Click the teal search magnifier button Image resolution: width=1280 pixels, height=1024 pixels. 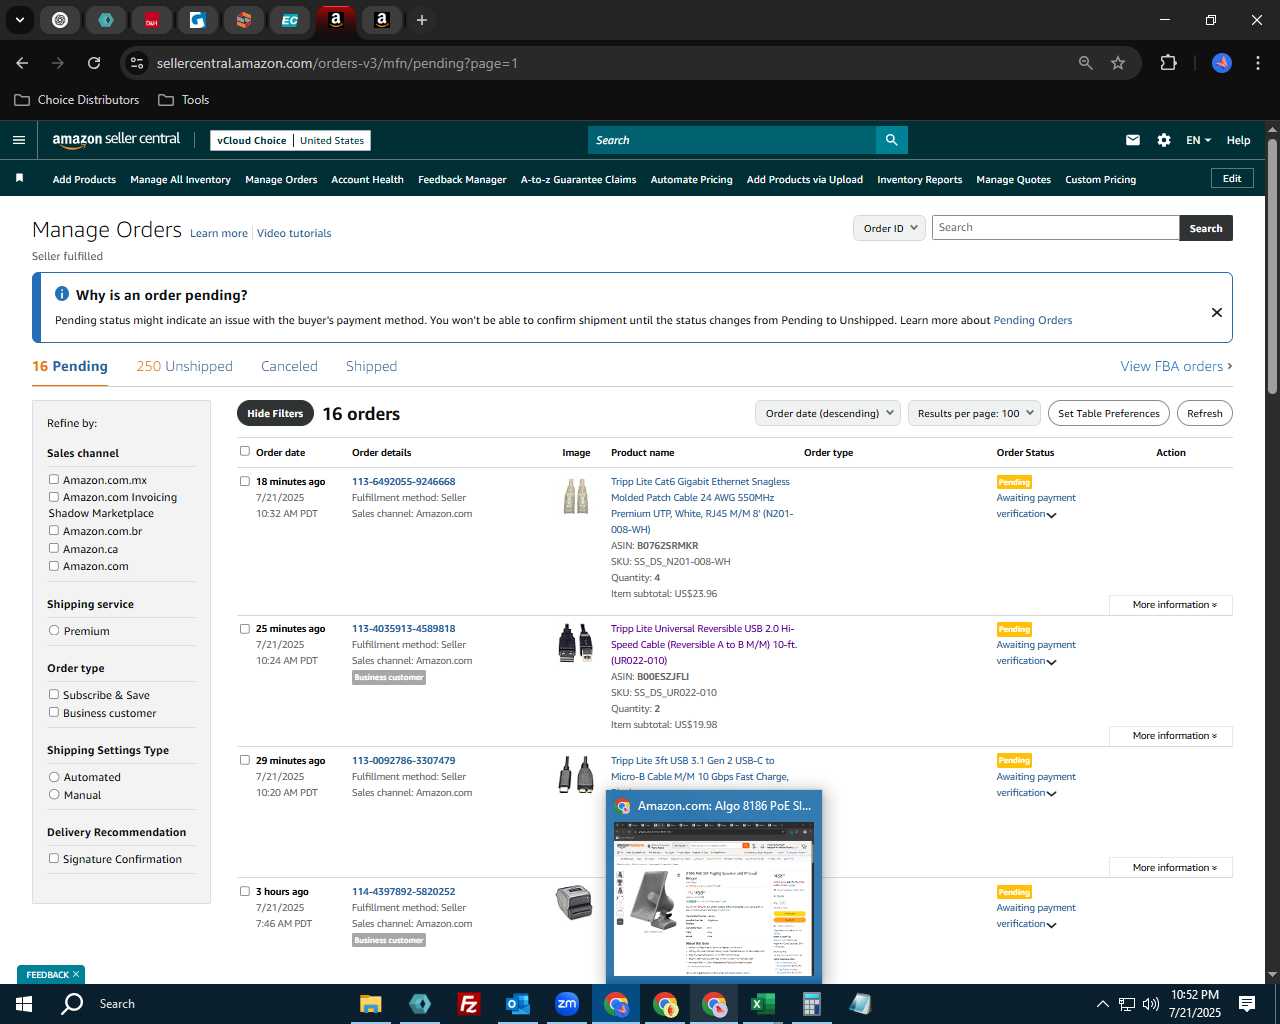[x=891, y=140]
